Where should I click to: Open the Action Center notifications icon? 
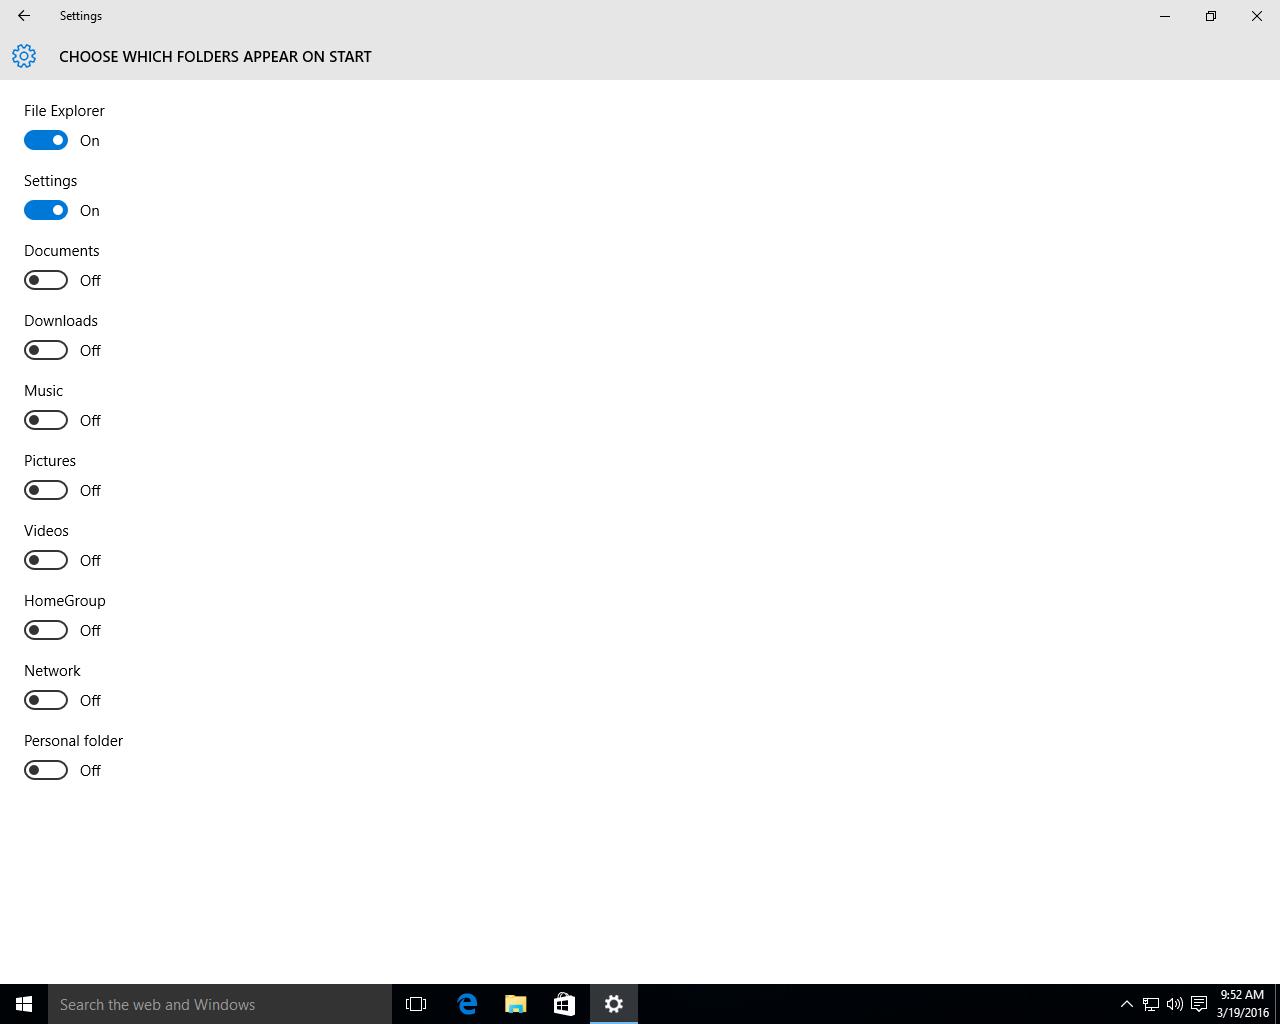point(1199,1004)
